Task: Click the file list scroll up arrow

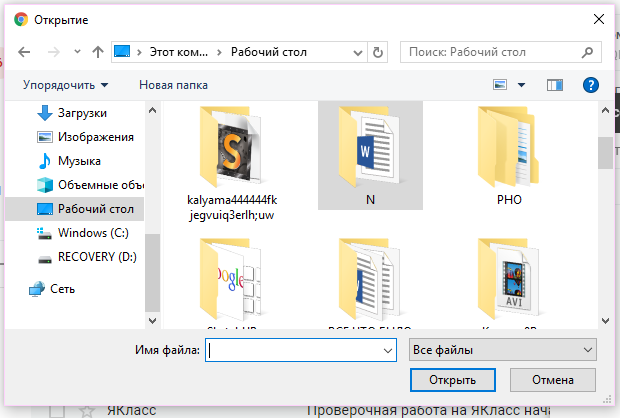Action: (x=605, y=111)
